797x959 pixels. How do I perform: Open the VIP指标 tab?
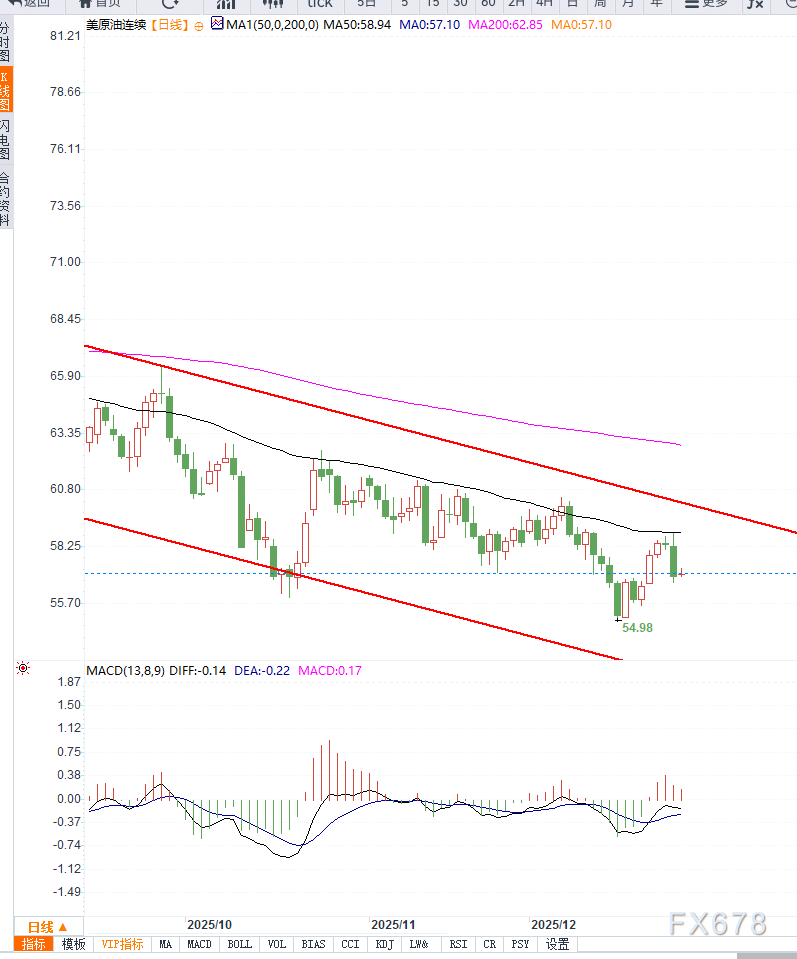coord(122,944)
